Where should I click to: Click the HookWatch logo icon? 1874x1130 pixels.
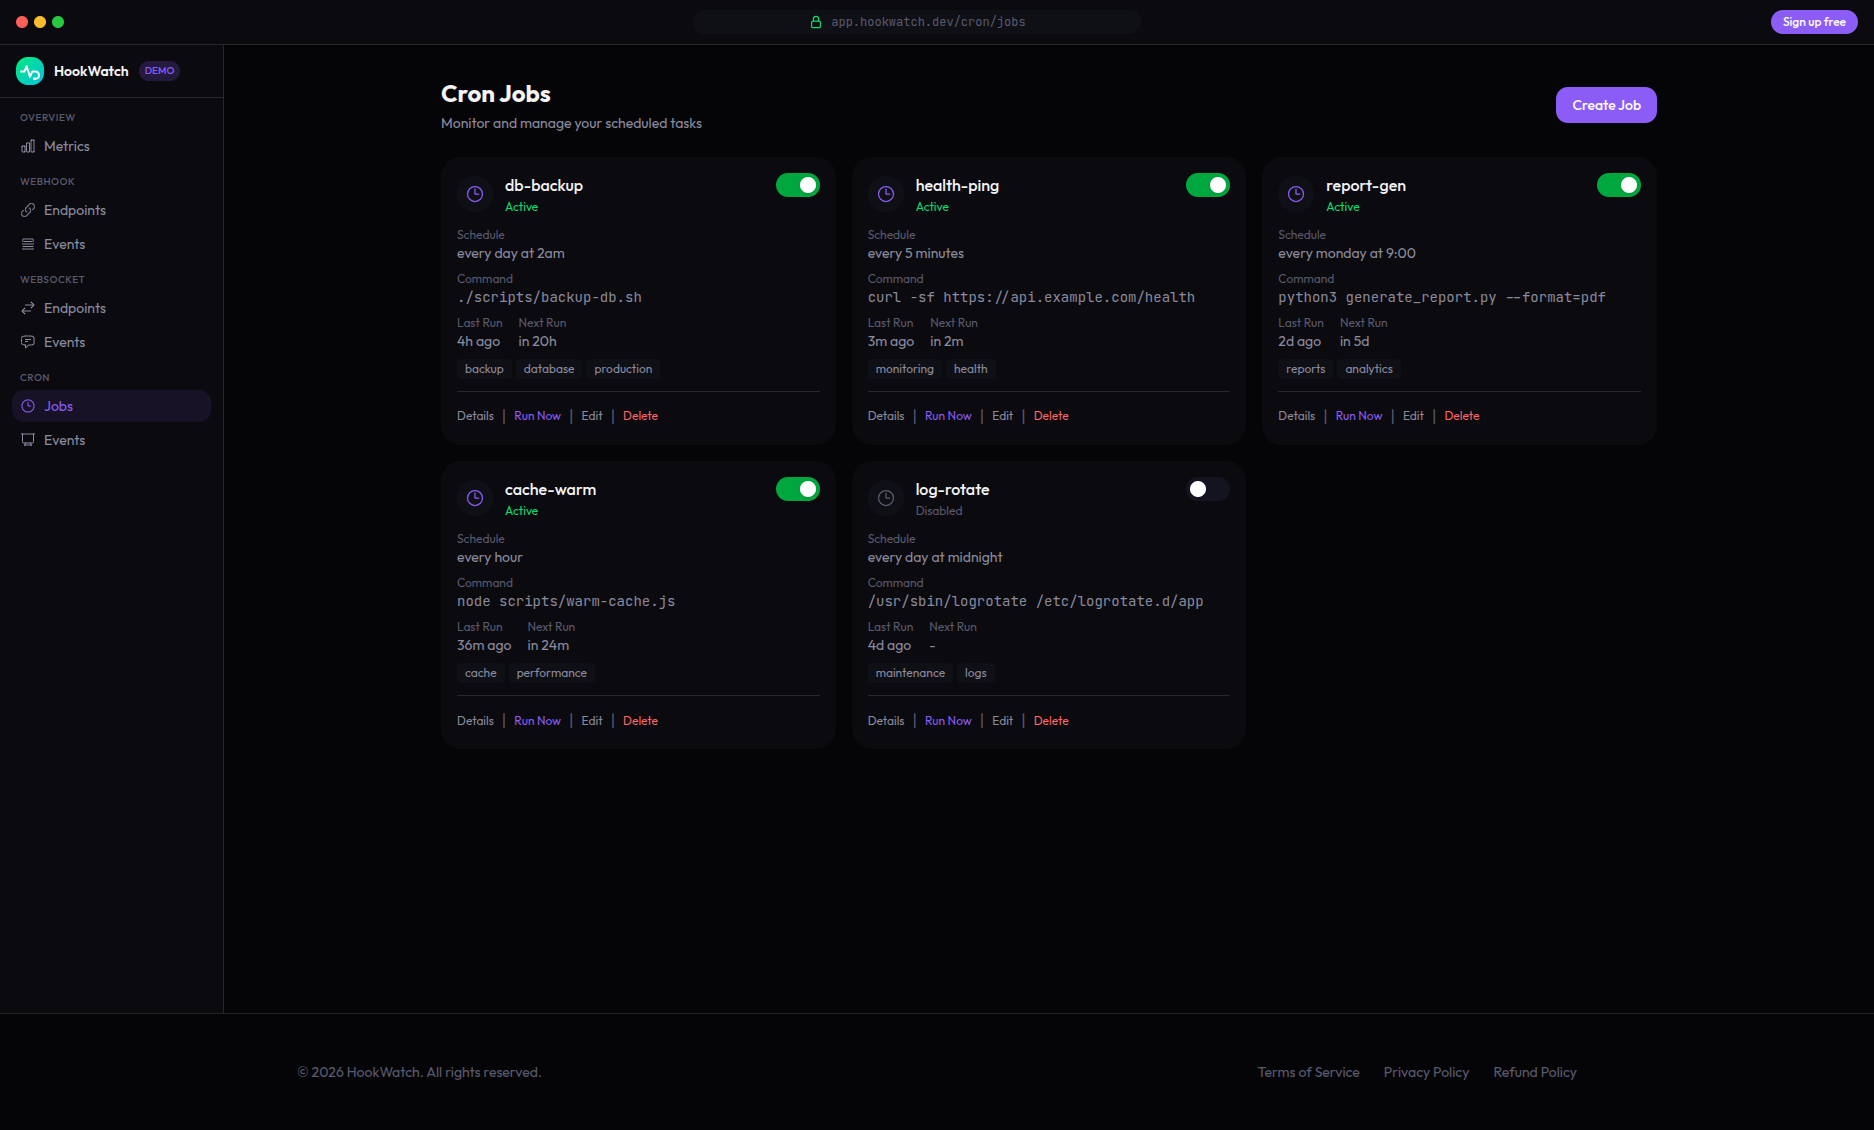29,71
